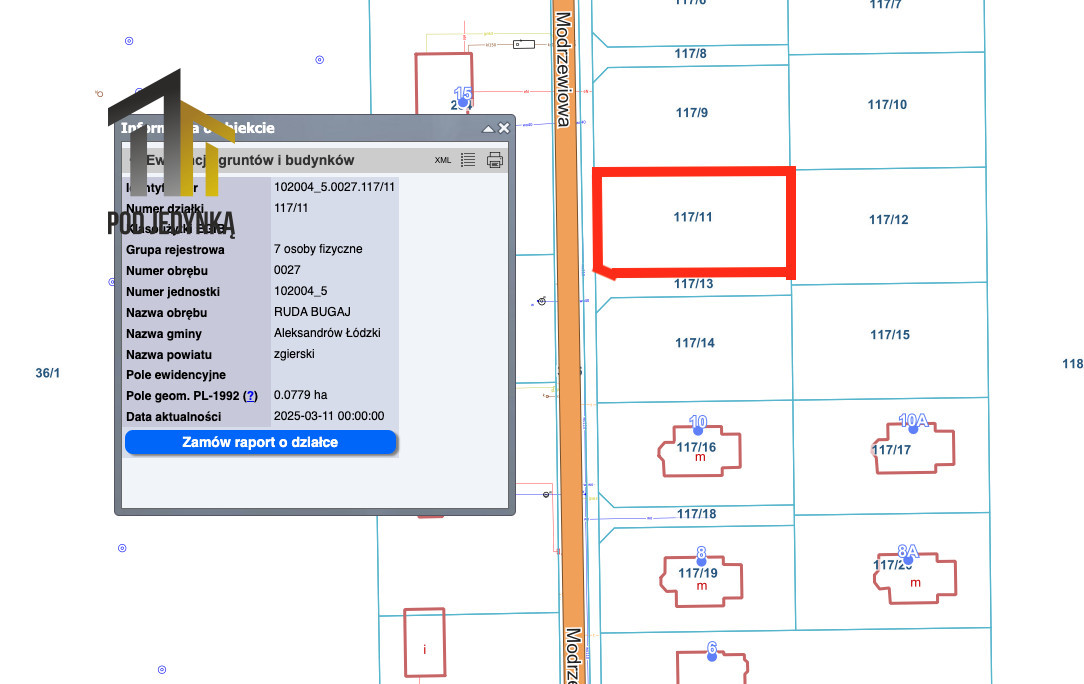This screenshot has width=1084, height=684.
Task: Click the Grupa rejestrowa label
Action: coord(175,250)
